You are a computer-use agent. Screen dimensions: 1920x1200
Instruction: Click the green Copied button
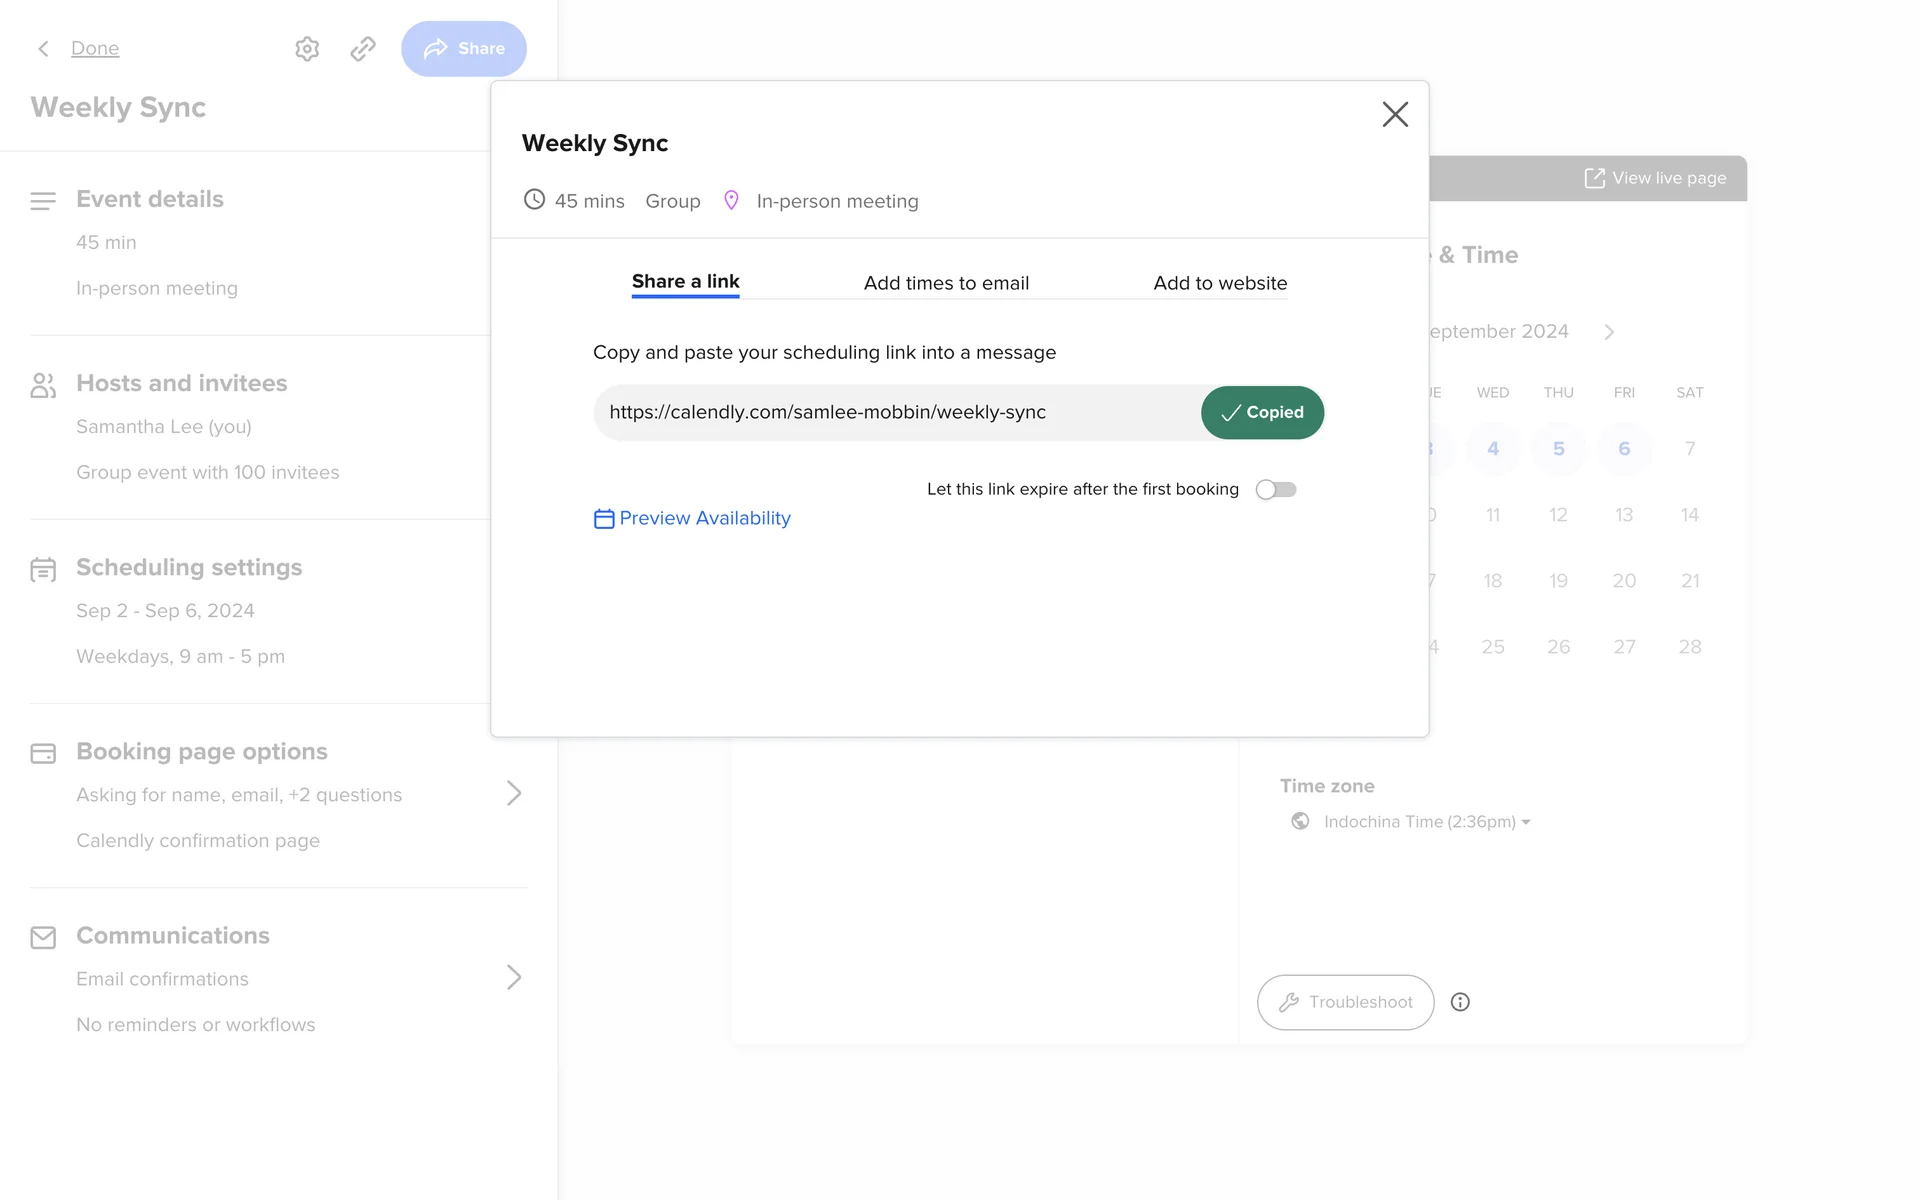tap(1262, 412)
